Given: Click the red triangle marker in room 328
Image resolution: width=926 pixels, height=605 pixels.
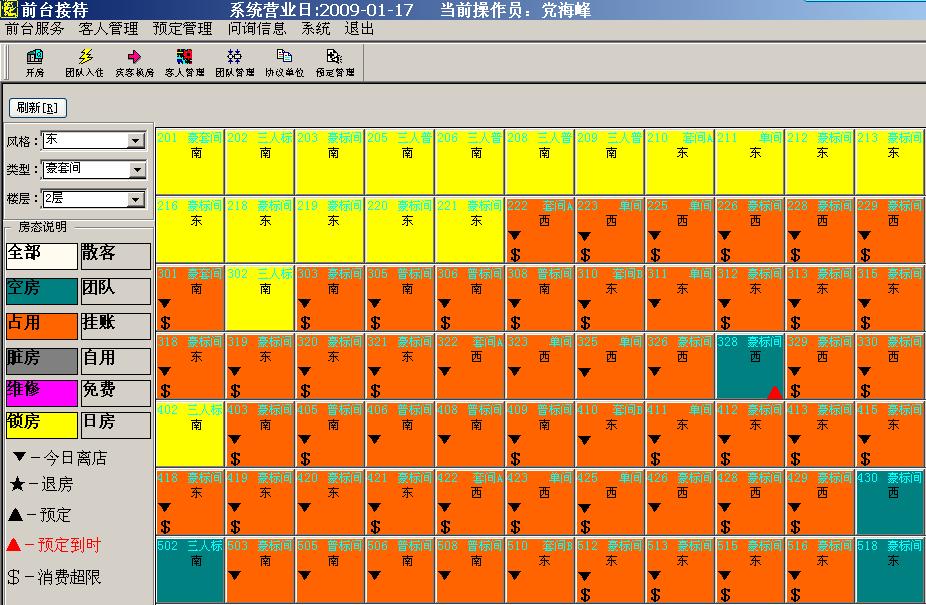Looking at the screenshot, I should pyautogui.click(x=774, y=393).
